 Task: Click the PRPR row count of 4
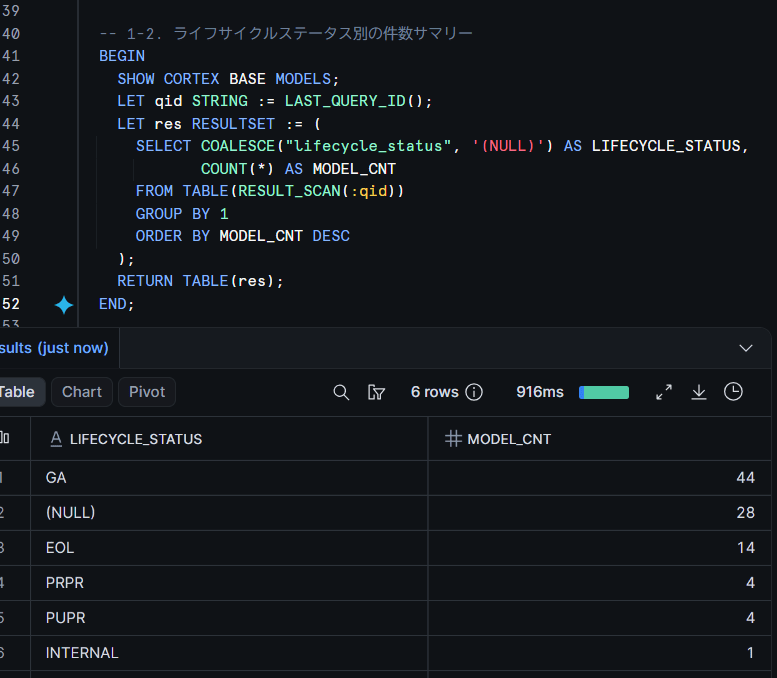coord(599,583)
